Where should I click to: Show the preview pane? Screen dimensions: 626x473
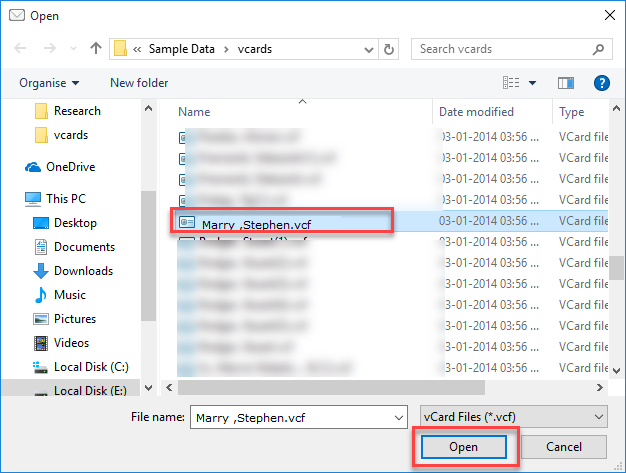tap(566, 83)
